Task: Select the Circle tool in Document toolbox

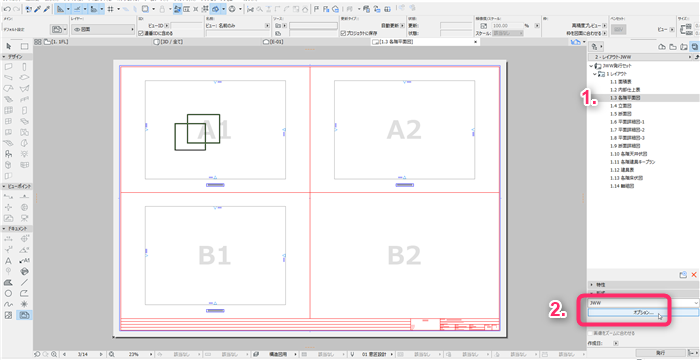Action: coord(8,293)
